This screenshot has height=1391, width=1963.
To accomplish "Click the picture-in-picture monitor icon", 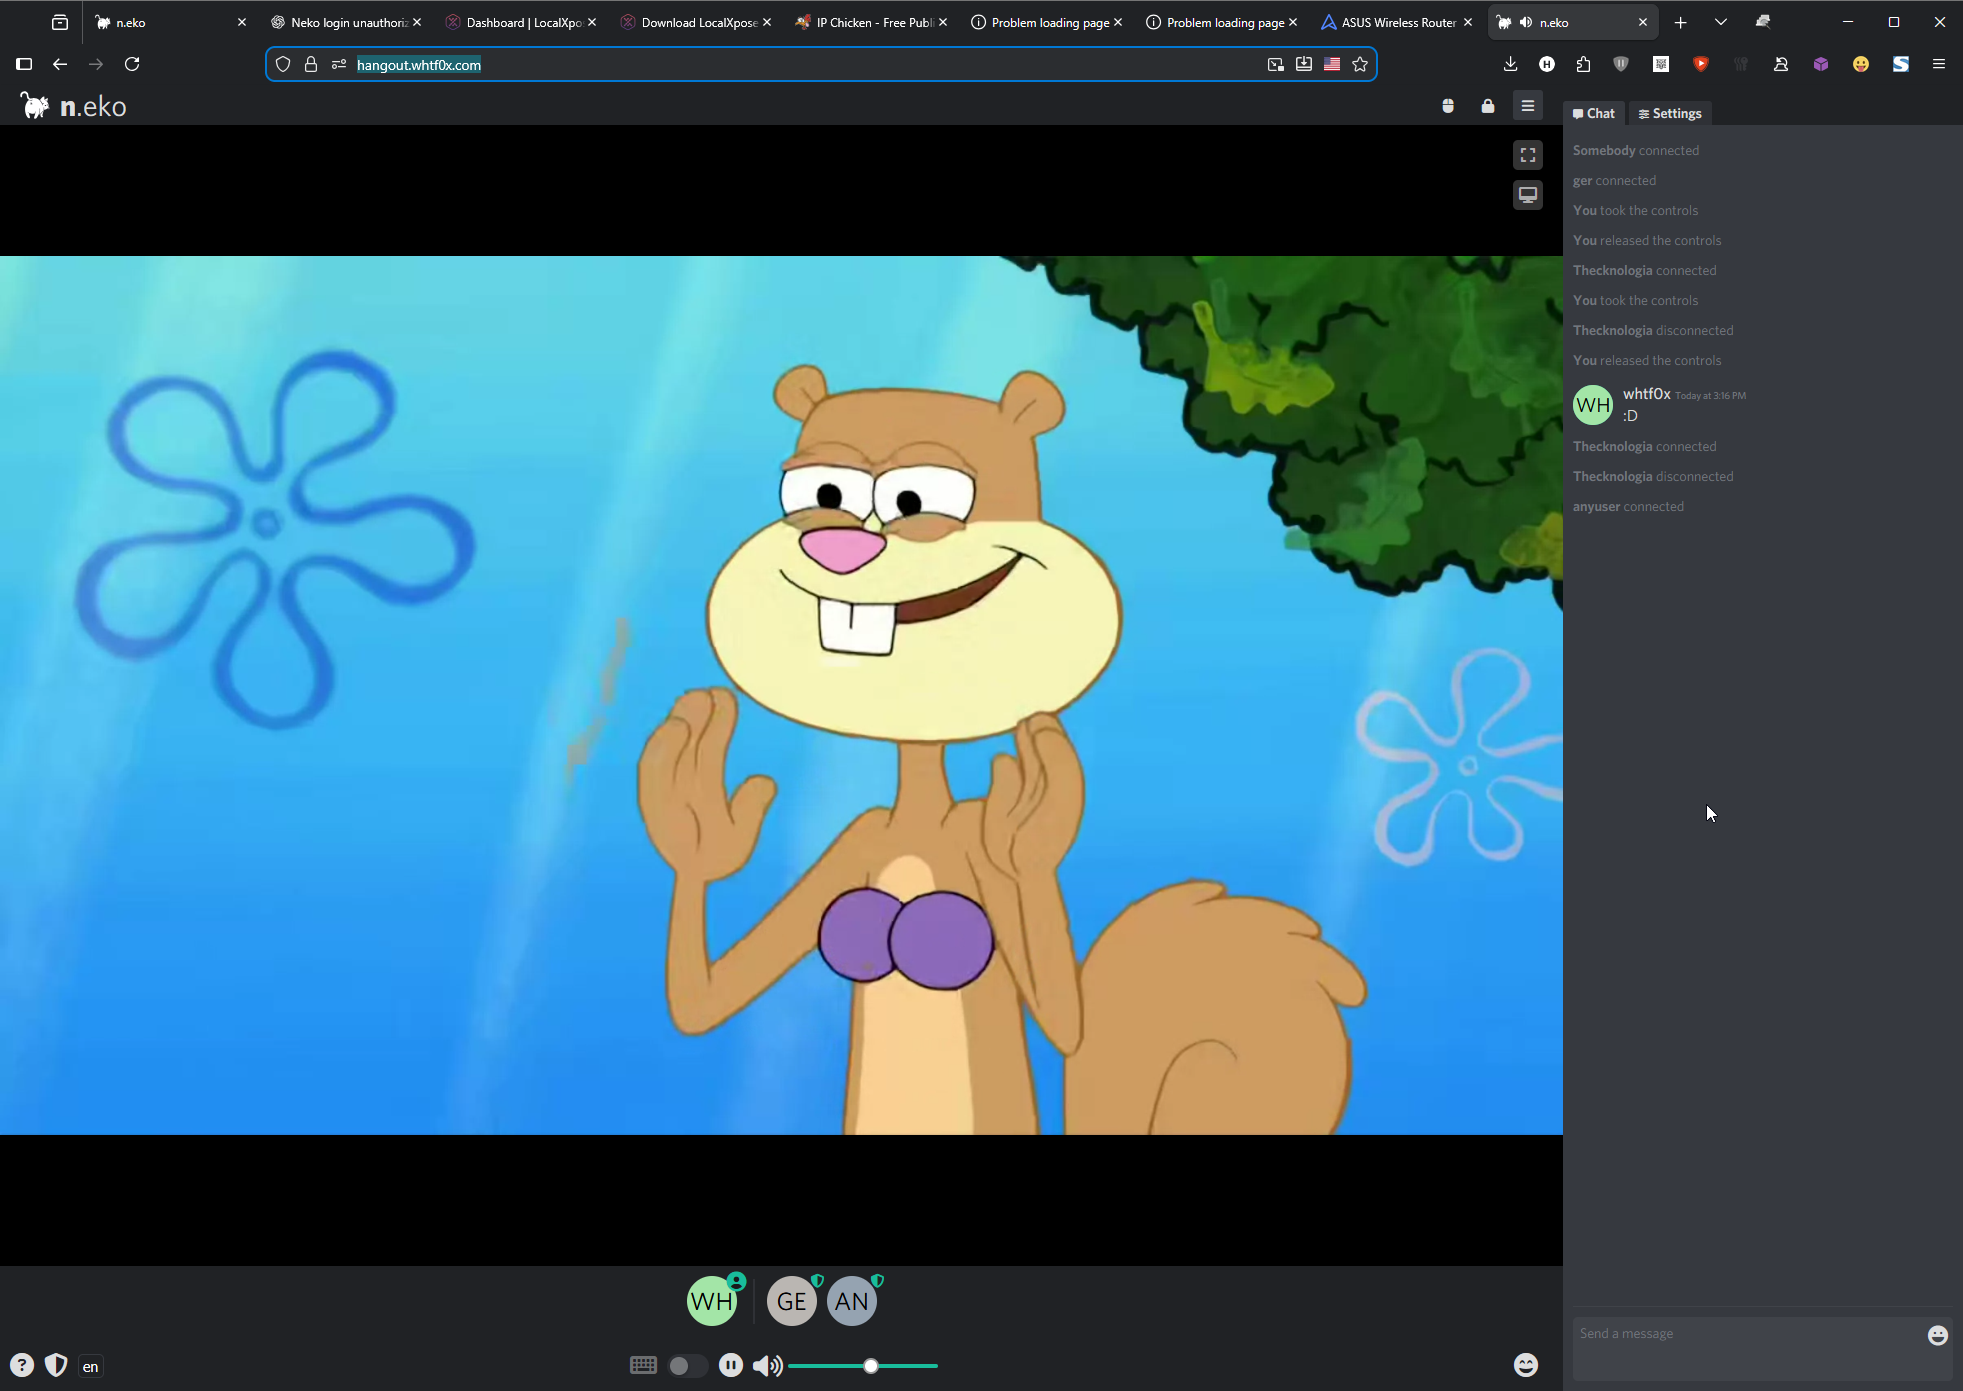I will tap(1527, 195).
